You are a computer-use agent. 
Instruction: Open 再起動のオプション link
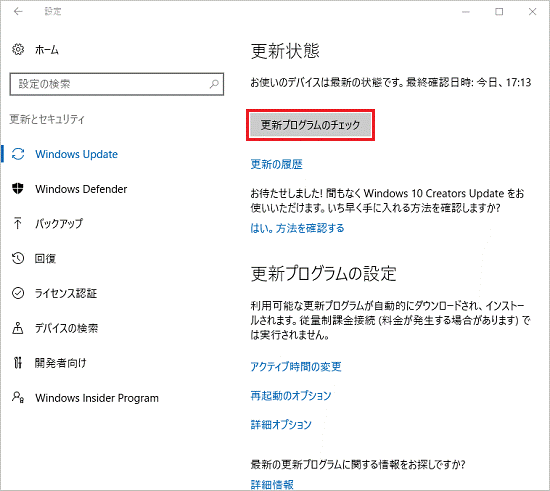point(291,396)
